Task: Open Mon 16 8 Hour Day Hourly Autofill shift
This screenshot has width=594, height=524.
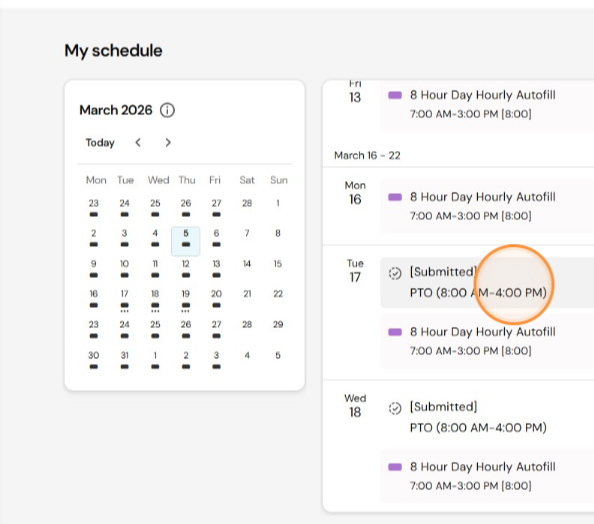Action: (487, 206)
